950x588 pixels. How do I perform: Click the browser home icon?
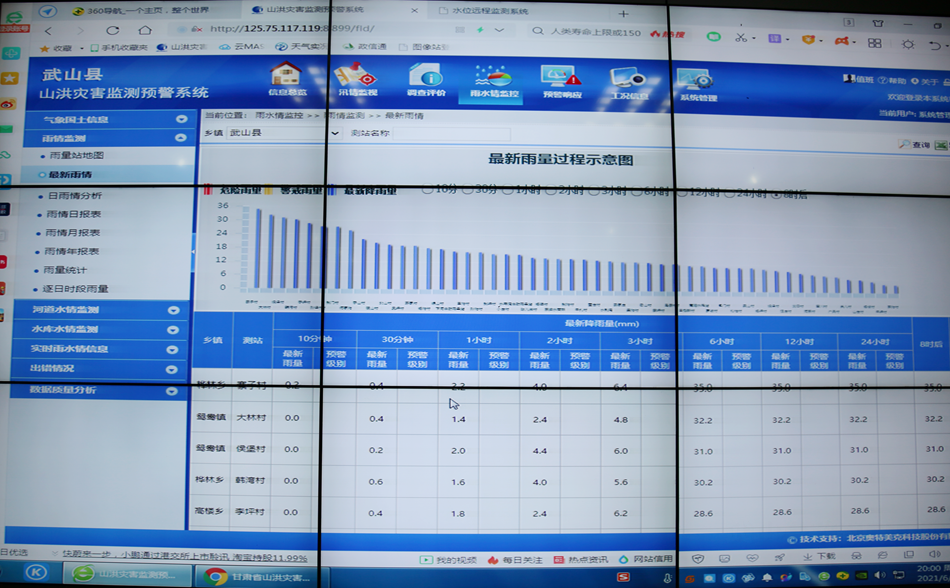[145, 30]
